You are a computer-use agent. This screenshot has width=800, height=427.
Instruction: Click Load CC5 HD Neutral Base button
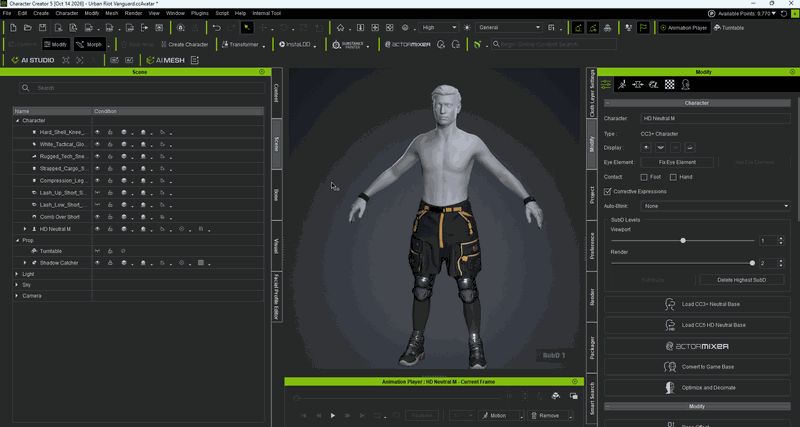point(697,325)
